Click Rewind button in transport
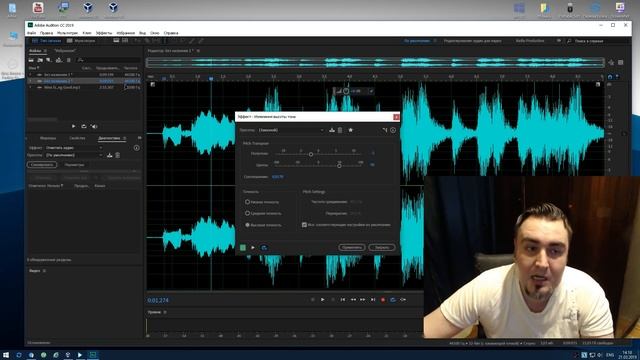 [x=353, y=300]
